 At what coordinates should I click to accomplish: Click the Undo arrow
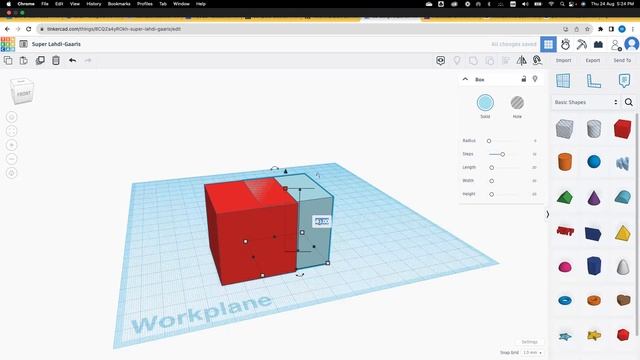click(72, 60)
